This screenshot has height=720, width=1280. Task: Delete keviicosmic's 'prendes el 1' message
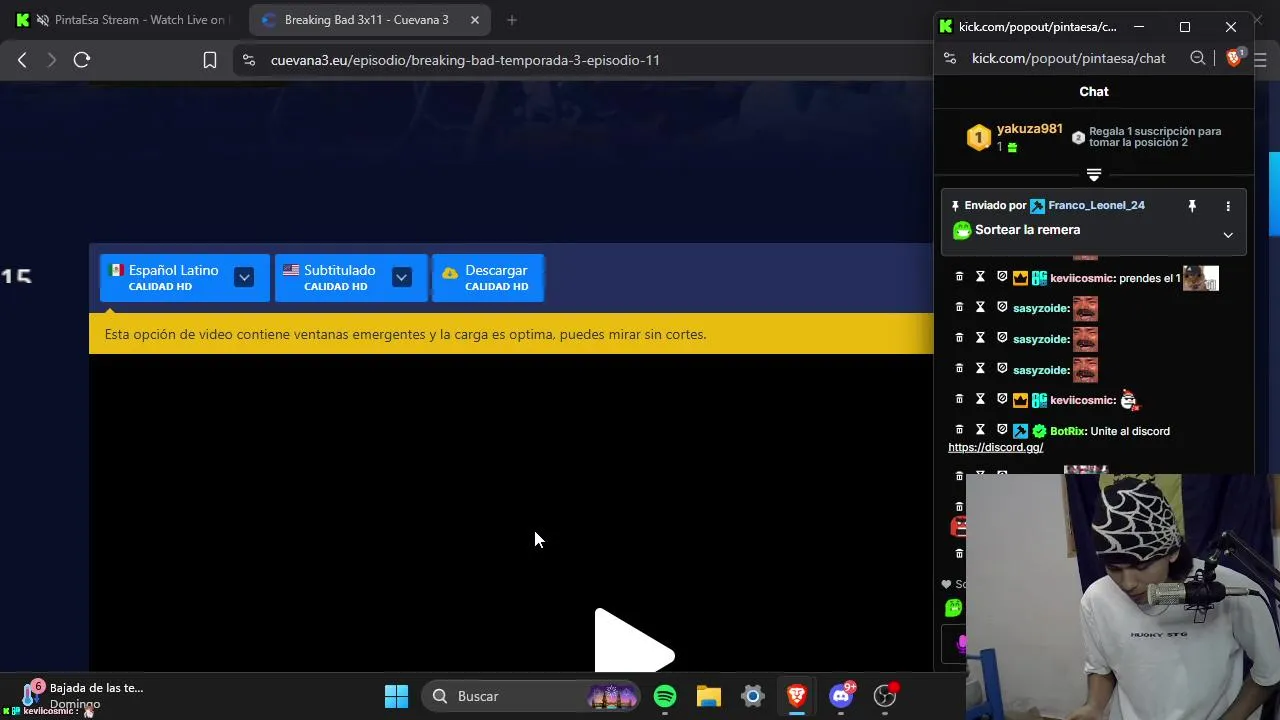[959, 277]
